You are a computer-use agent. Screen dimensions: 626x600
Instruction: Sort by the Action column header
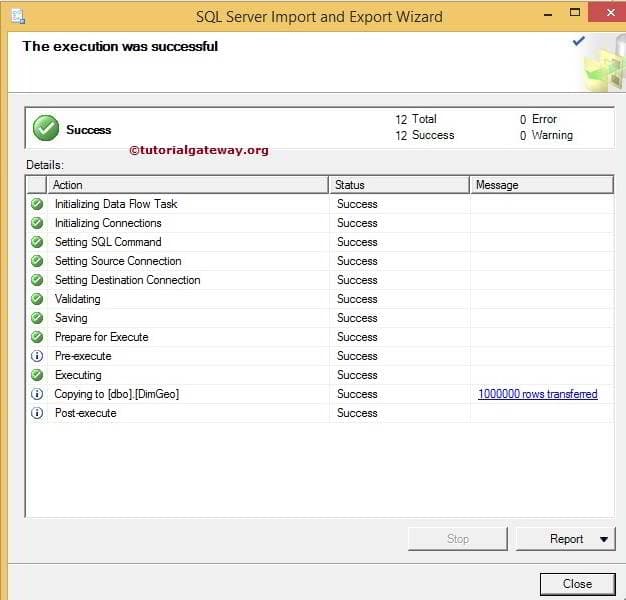(188, 185)
